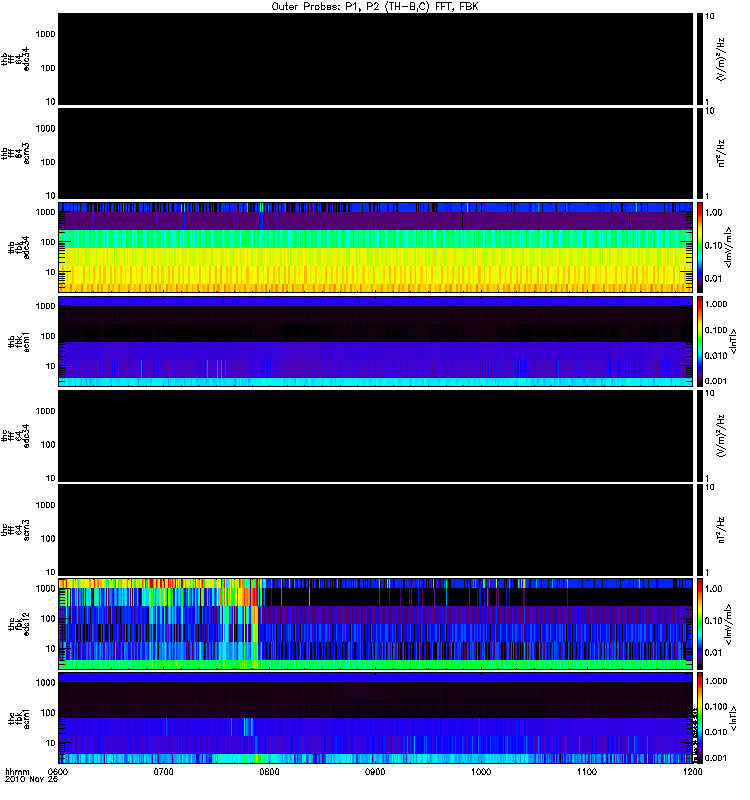Click the rainbow color bar of thc fbk scm1
This screenshot has width=750, height=800.
coord(700,718)
